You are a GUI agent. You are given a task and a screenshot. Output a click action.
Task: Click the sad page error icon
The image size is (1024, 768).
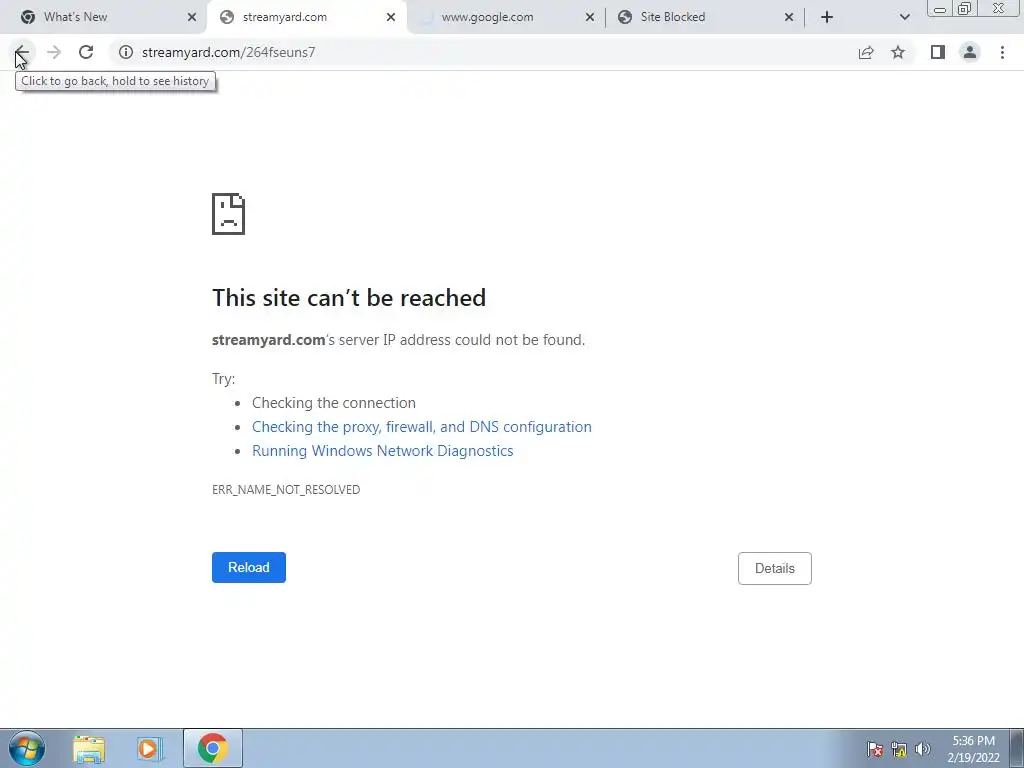point(229,214)
